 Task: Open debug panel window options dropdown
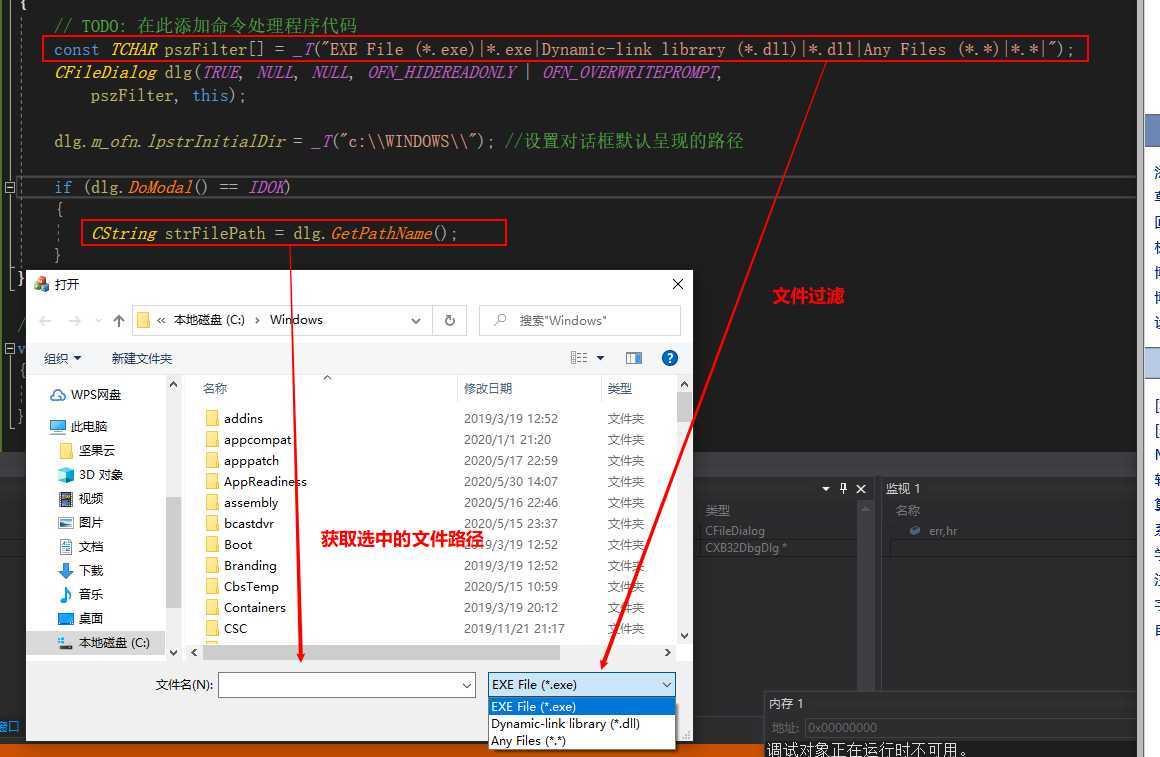coord(826,488)
